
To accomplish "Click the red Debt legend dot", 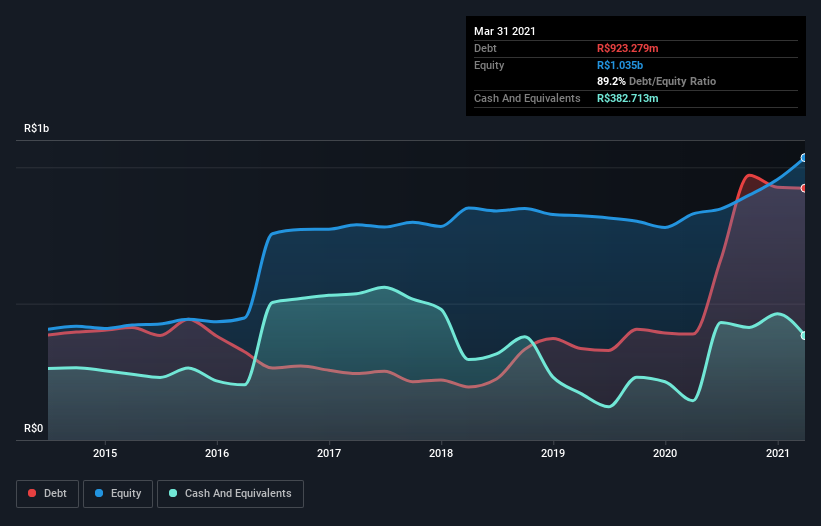I will [32, 493].
